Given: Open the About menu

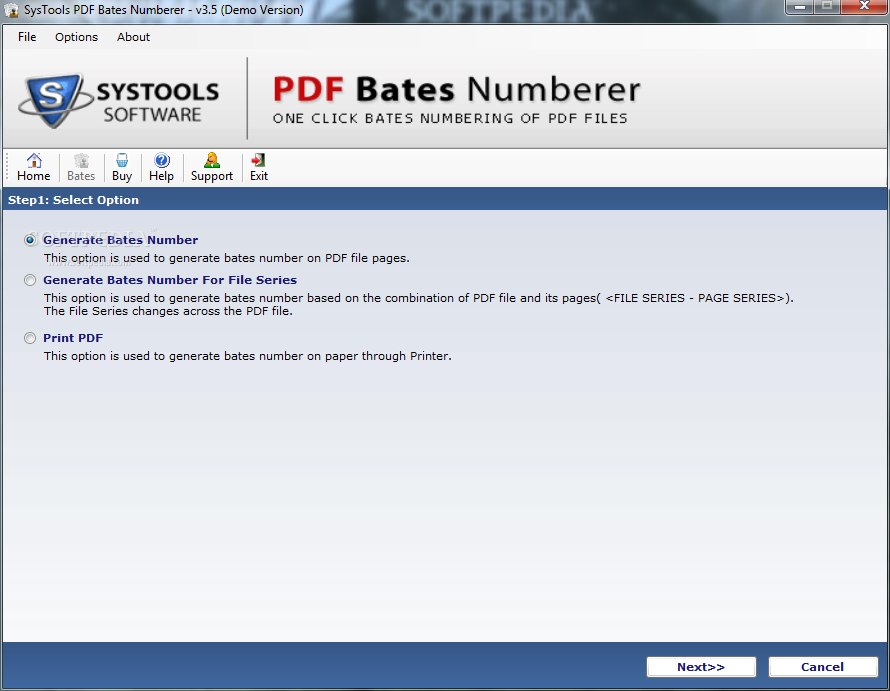Looking at the screenshot, I should pos(133,37).
